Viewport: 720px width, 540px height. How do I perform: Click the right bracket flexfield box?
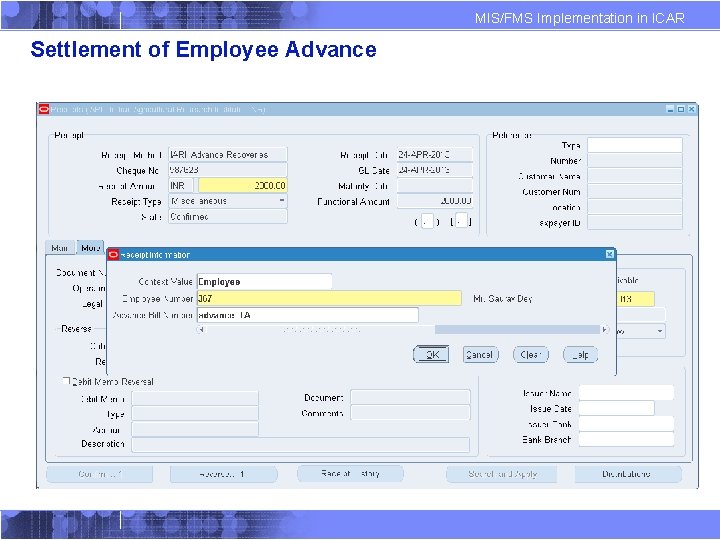(461, 220)
